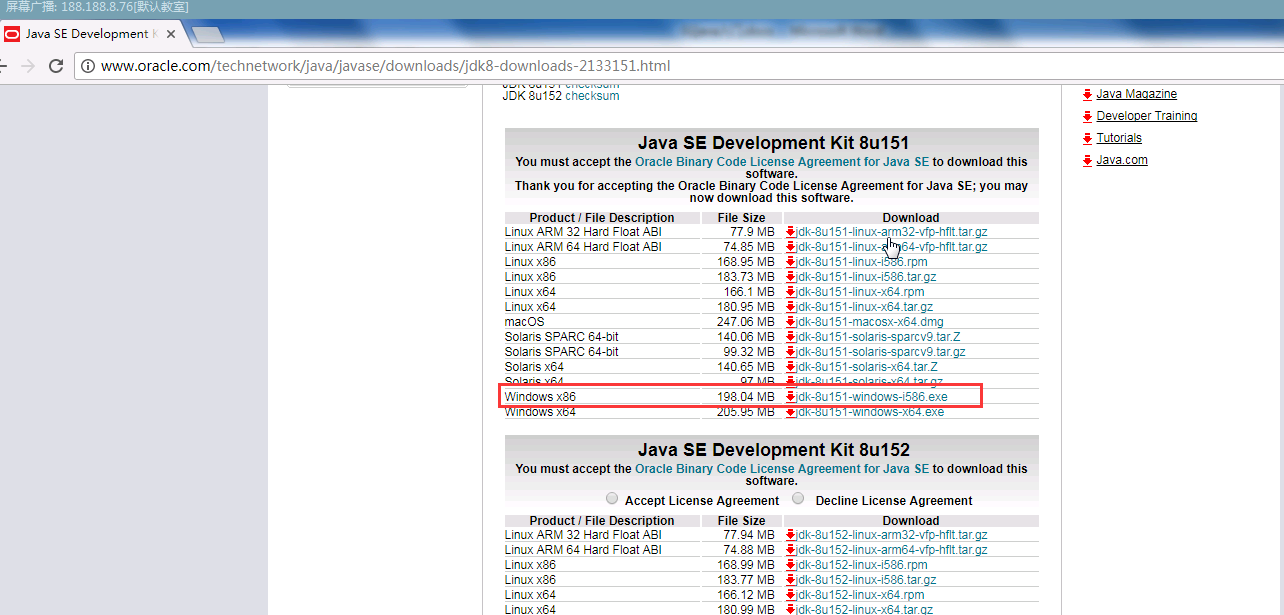This screenshot has height=615, width=1284.
Task: Download jdk-8u151-linux-arm32-vfp-hflt.tar.gz
Action: click(892, 232)
